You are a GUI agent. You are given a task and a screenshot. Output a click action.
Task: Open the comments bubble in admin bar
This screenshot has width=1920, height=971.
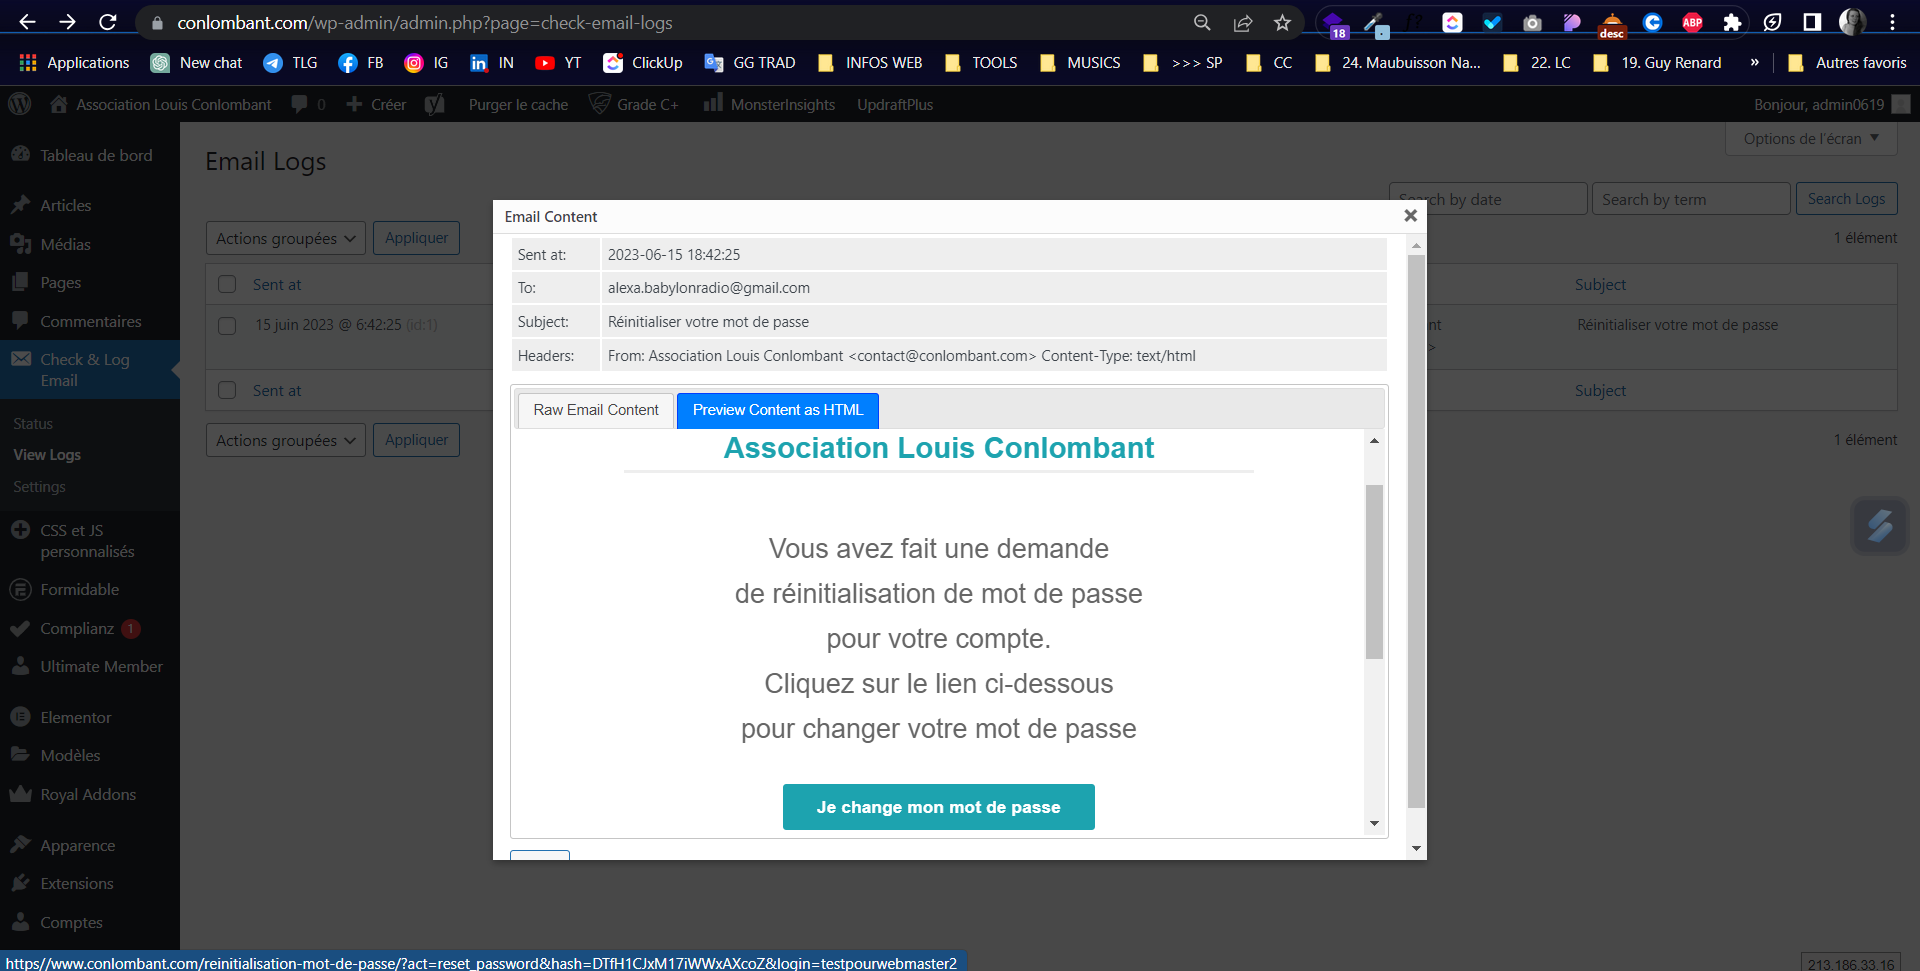coord(308,104)
